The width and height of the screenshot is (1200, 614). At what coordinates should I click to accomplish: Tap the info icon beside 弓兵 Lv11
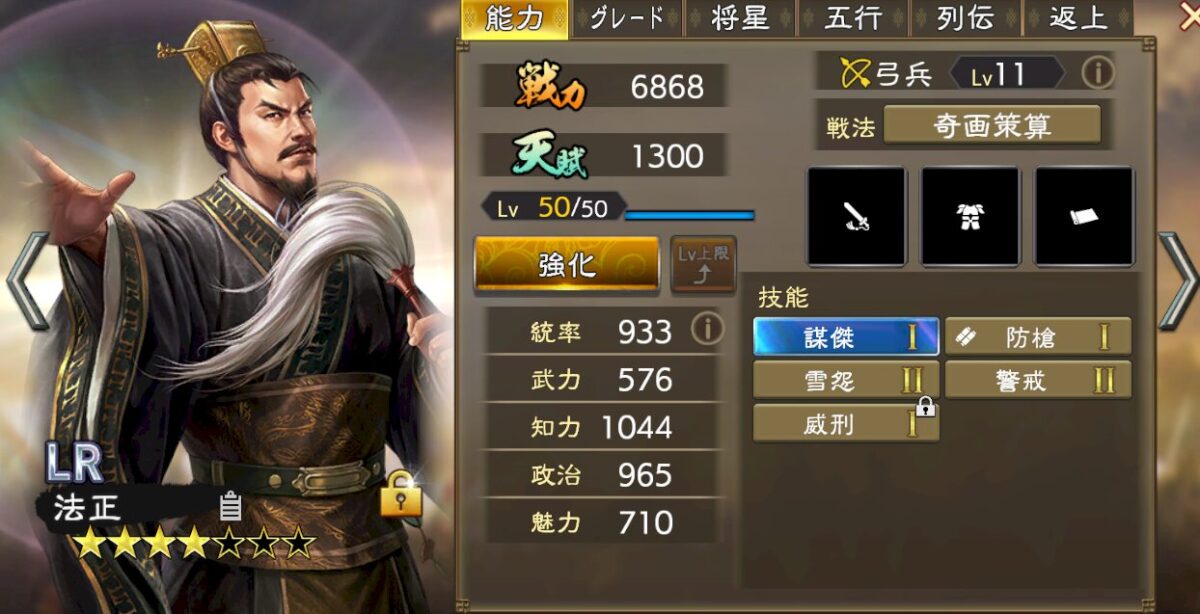pyautogui.click(x=1098, y=72)
